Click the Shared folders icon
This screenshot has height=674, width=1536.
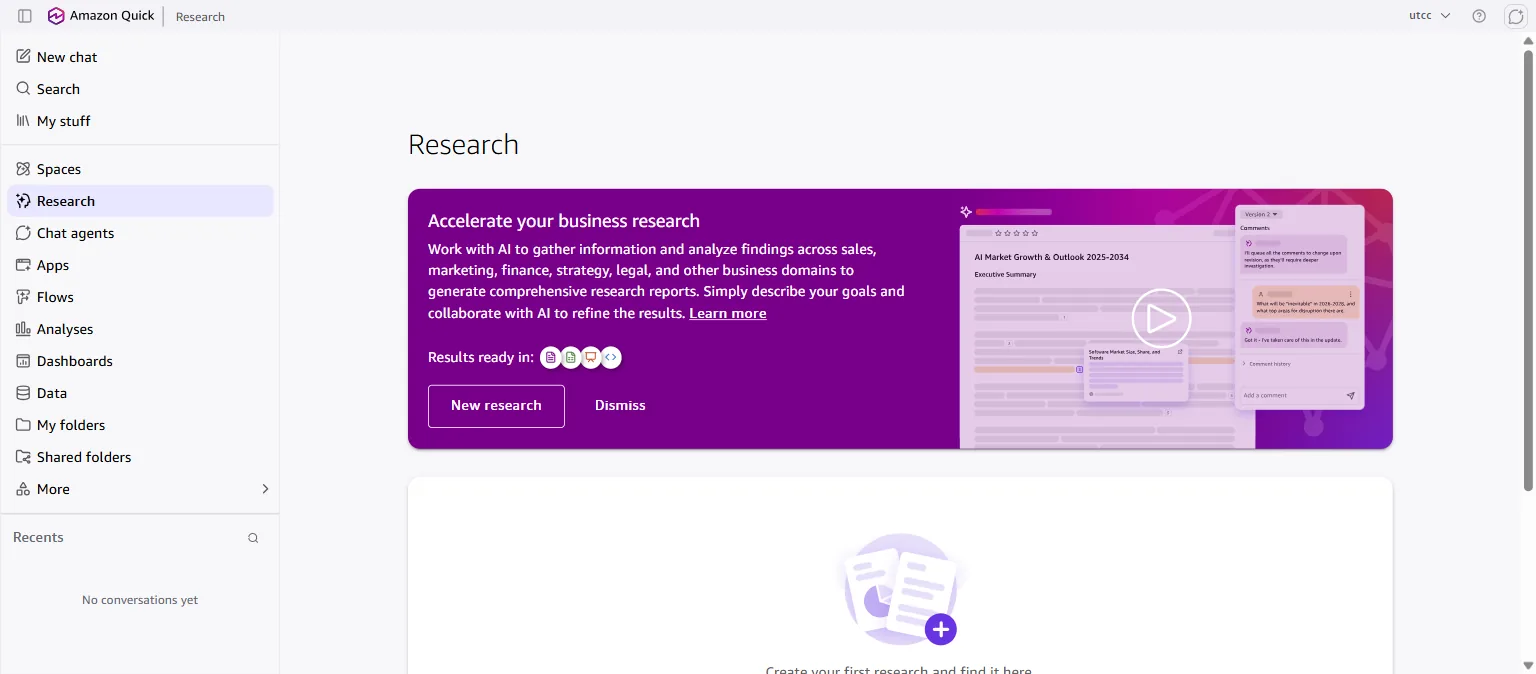click(24, 457)
